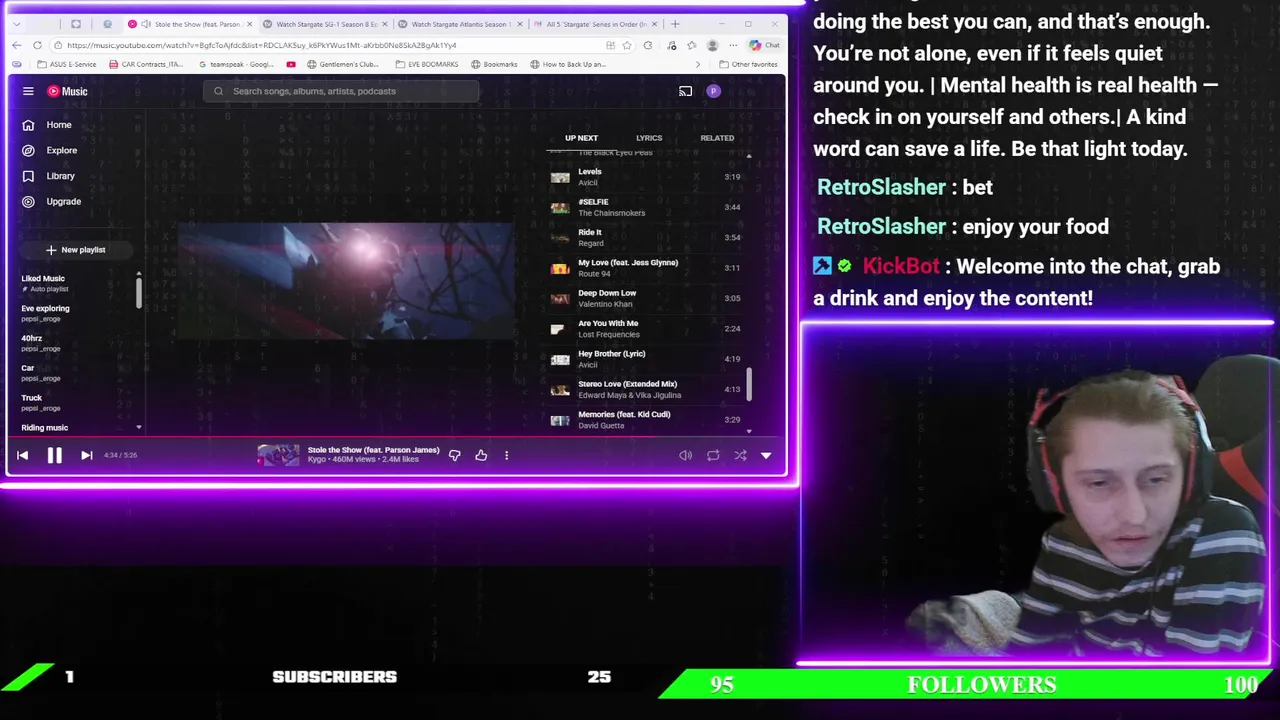Click the YouTube Music logo
This screenshot has width=1280, height=720.
68,91
